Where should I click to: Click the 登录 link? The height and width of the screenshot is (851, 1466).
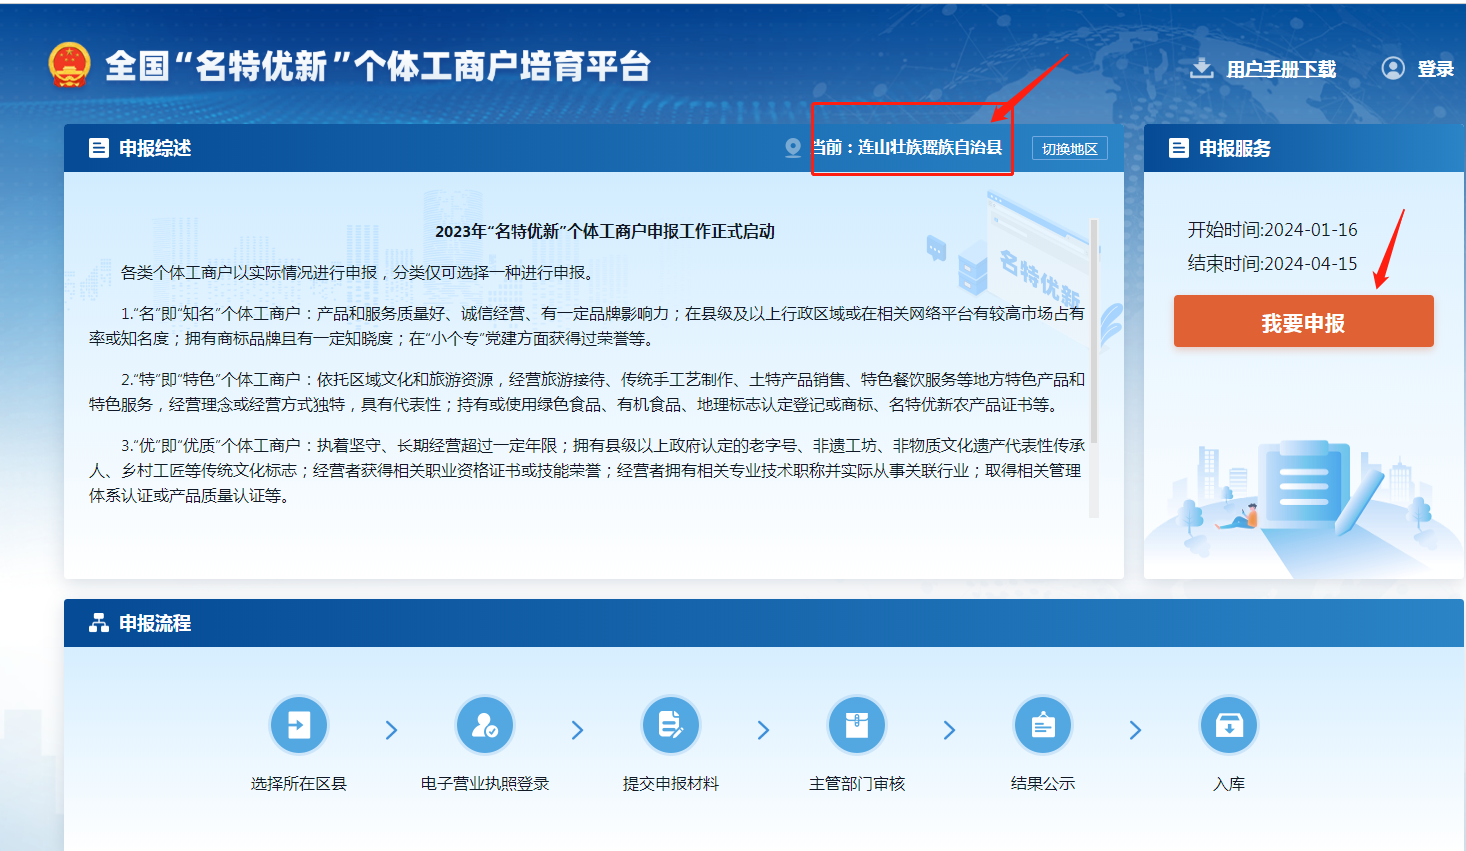1435,69
